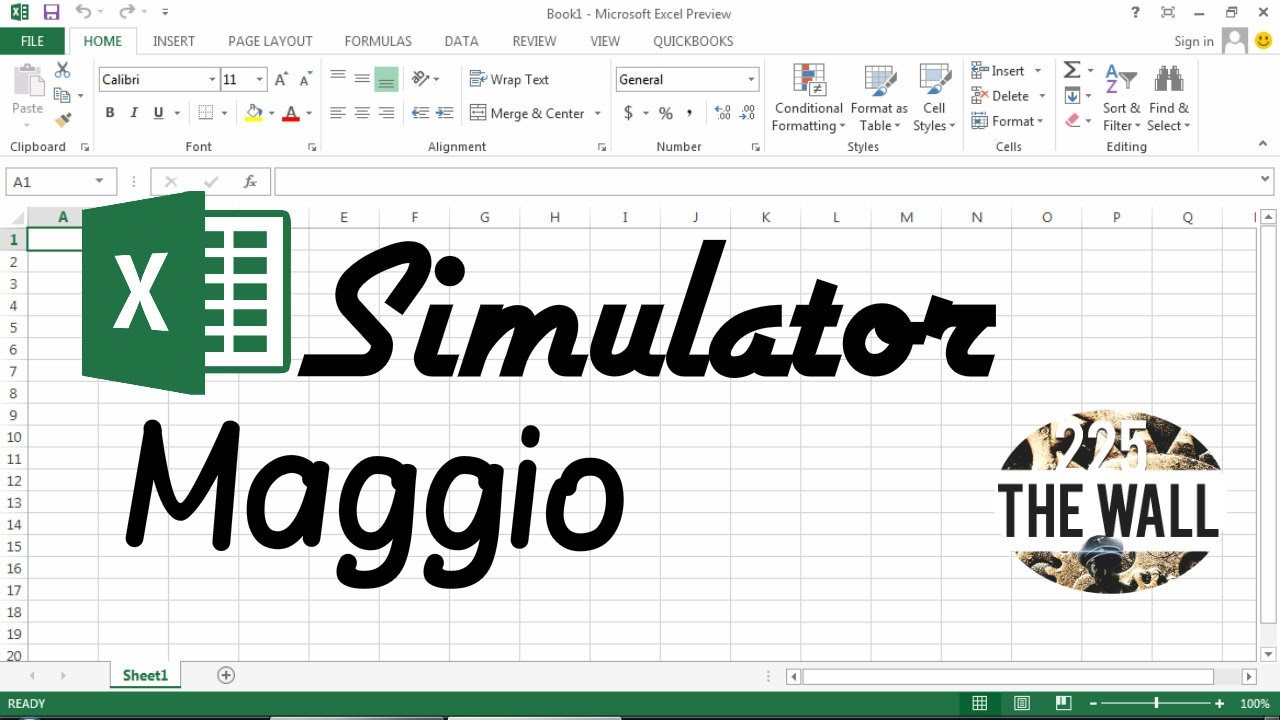Switch to Page Layout view in status bar
The height and width of the screenshot is (720, 1280).
[1021, 703]
